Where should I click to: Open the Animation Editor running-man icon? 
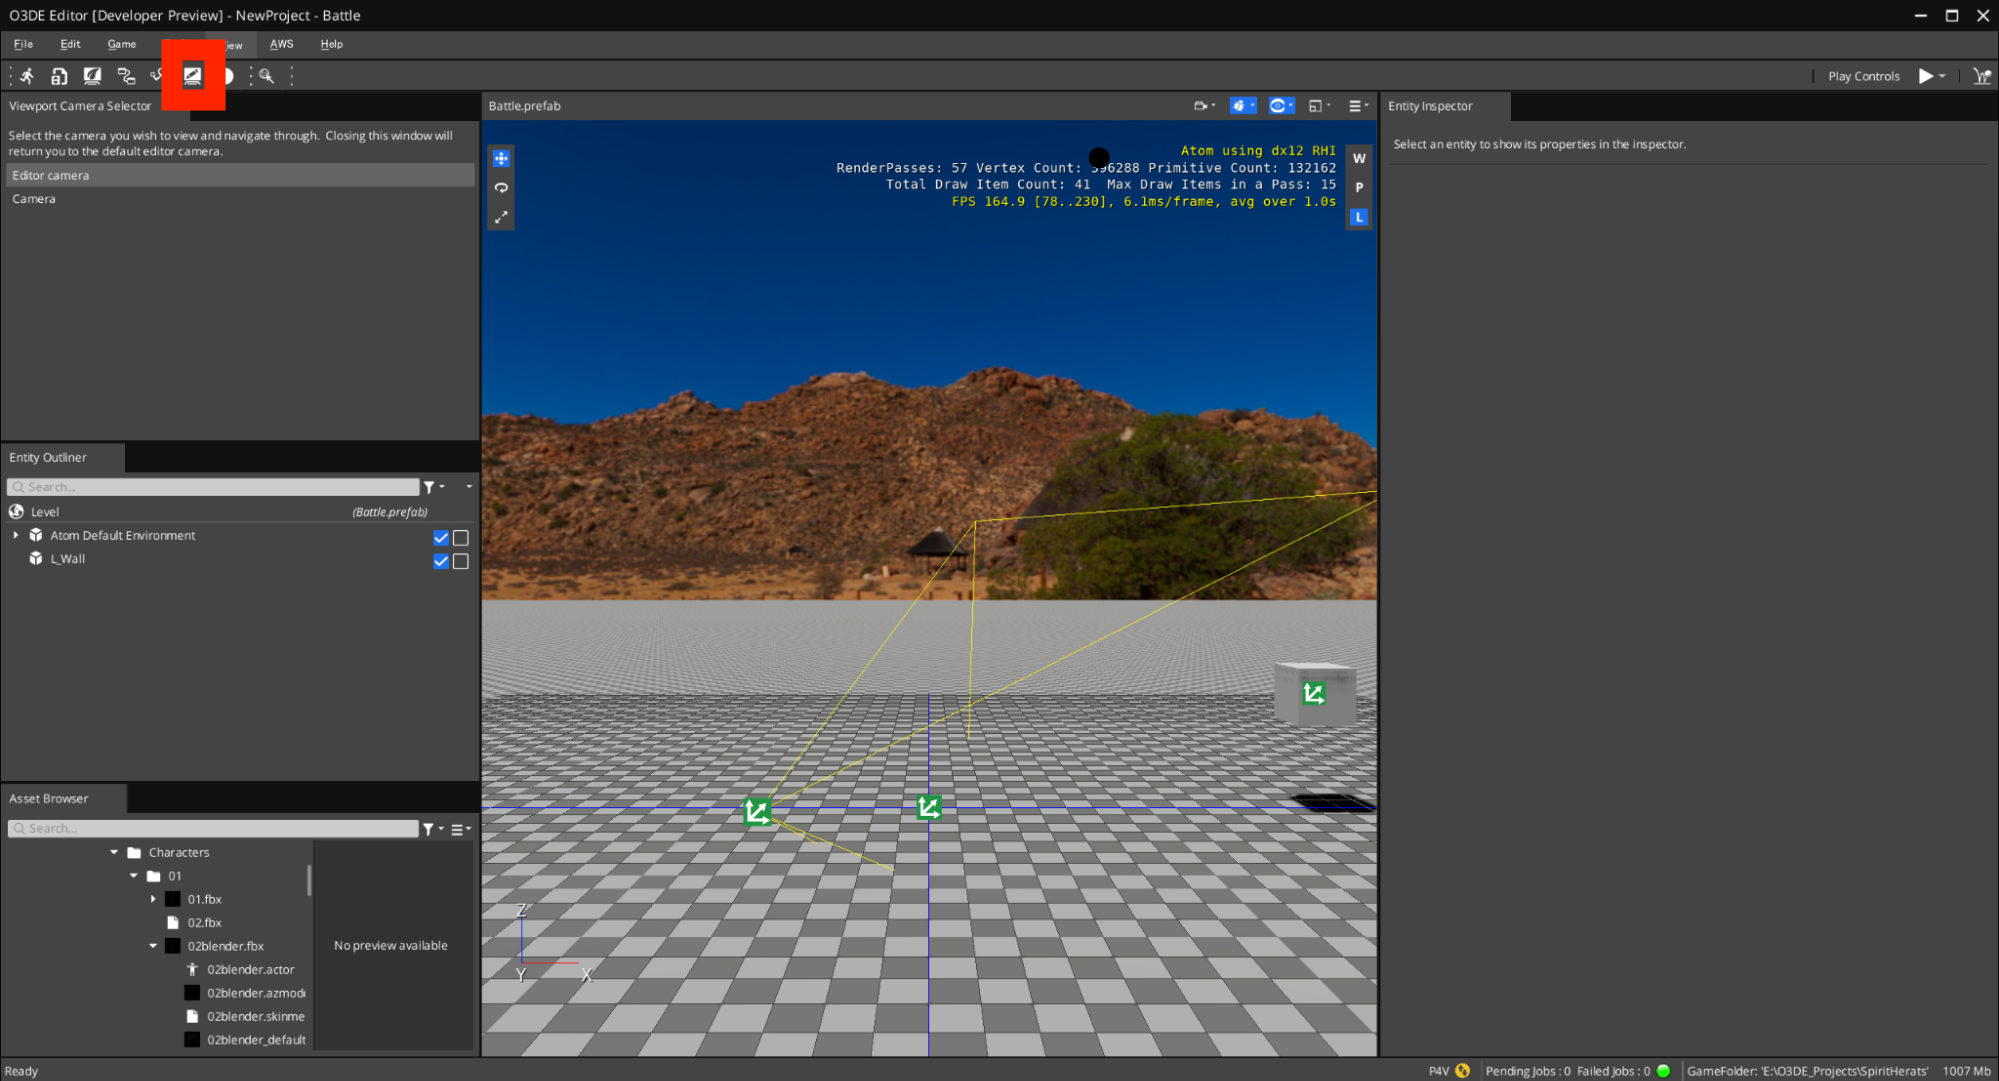tap(27, 76)
